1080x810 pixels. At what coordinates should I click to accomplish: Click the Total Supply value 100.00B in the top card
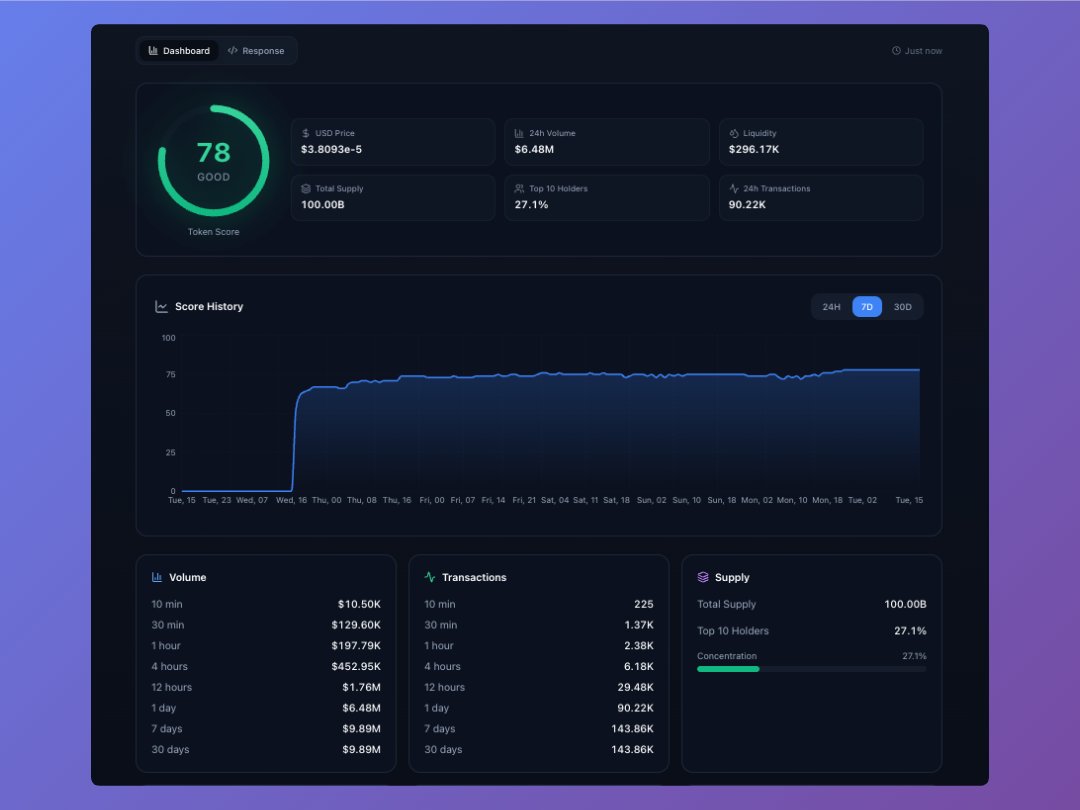click(322, 205)
